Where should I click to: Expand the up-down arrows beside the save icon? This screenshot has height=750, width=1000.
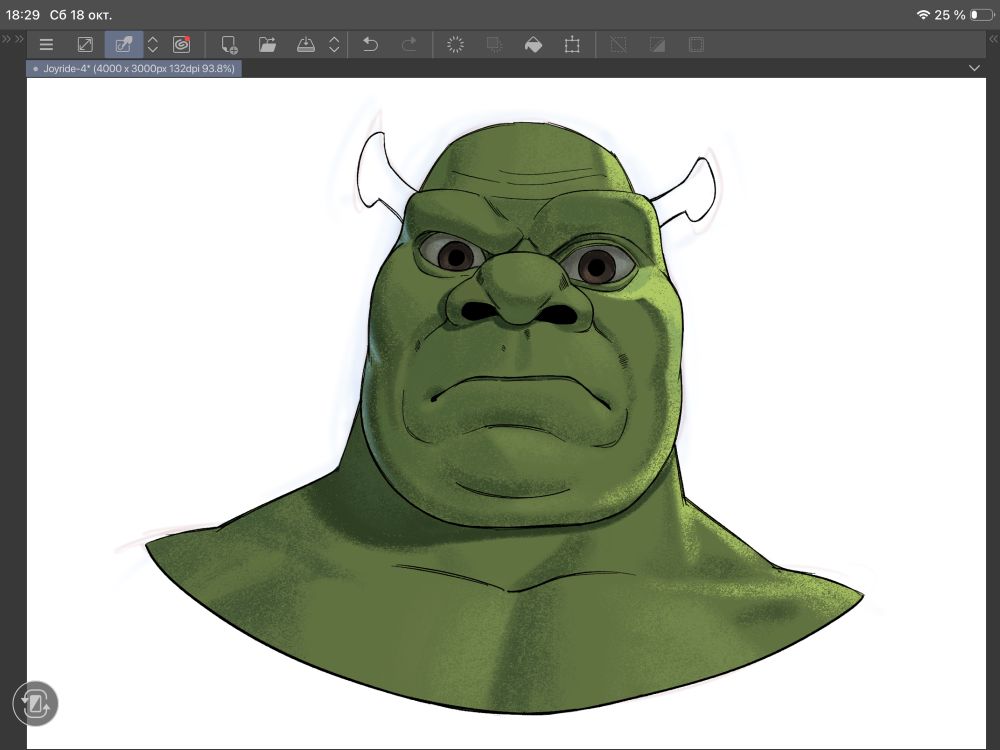pyautogui.click(x=334, y=45)
